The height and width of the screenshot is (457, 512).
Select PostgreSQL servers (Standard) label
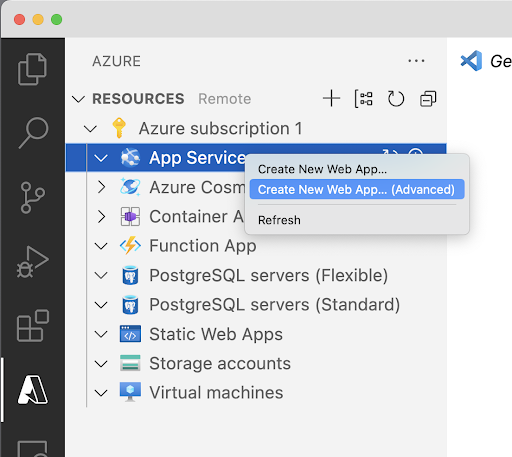[x=275, y=305]
